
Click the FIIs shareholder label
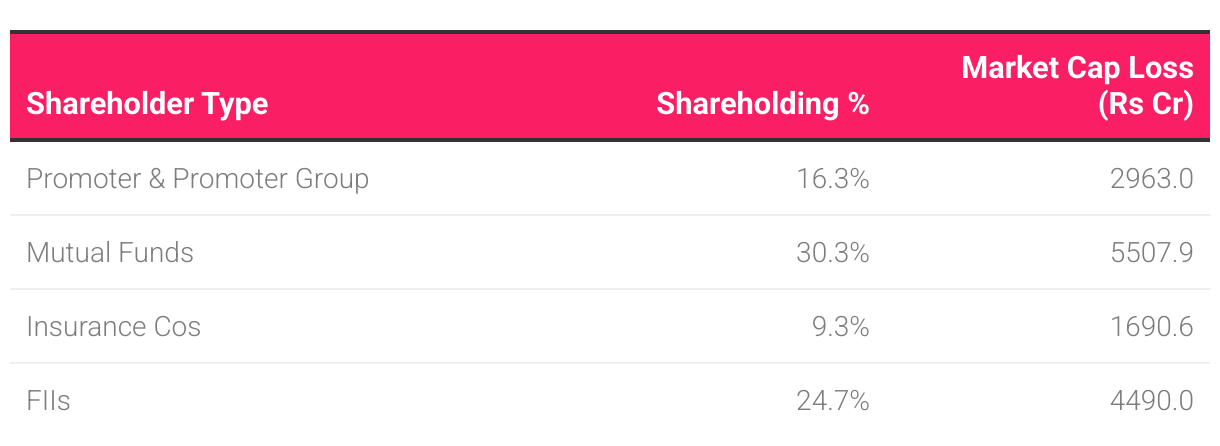click(x=48, y=401)
